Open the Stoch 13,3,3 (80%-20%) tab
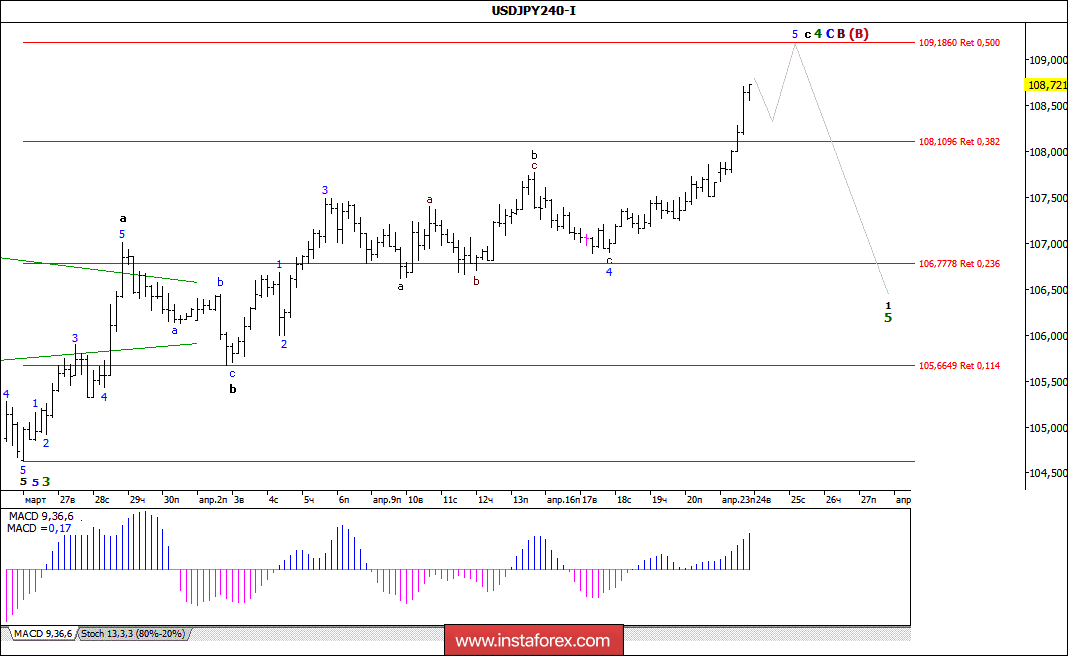The height and width of the screenshot is (656, 1068). point(133,634)
